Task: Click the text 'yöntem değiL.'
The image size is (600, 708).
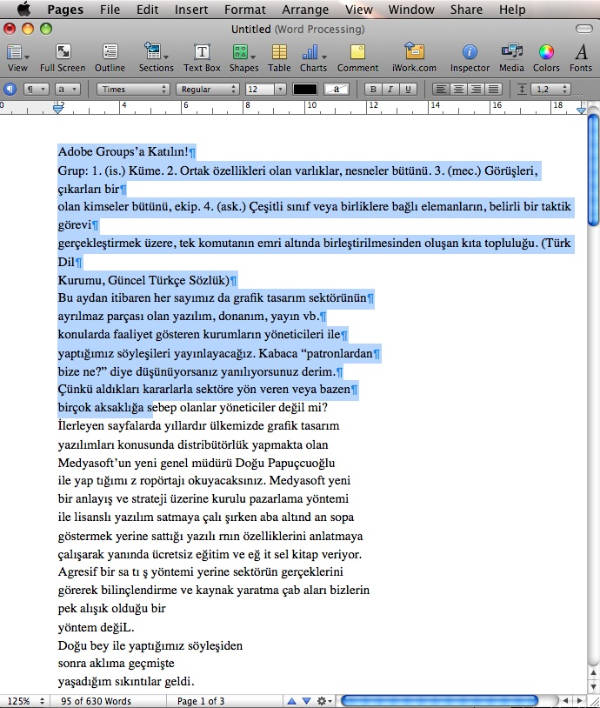Action: coord(96,628)
